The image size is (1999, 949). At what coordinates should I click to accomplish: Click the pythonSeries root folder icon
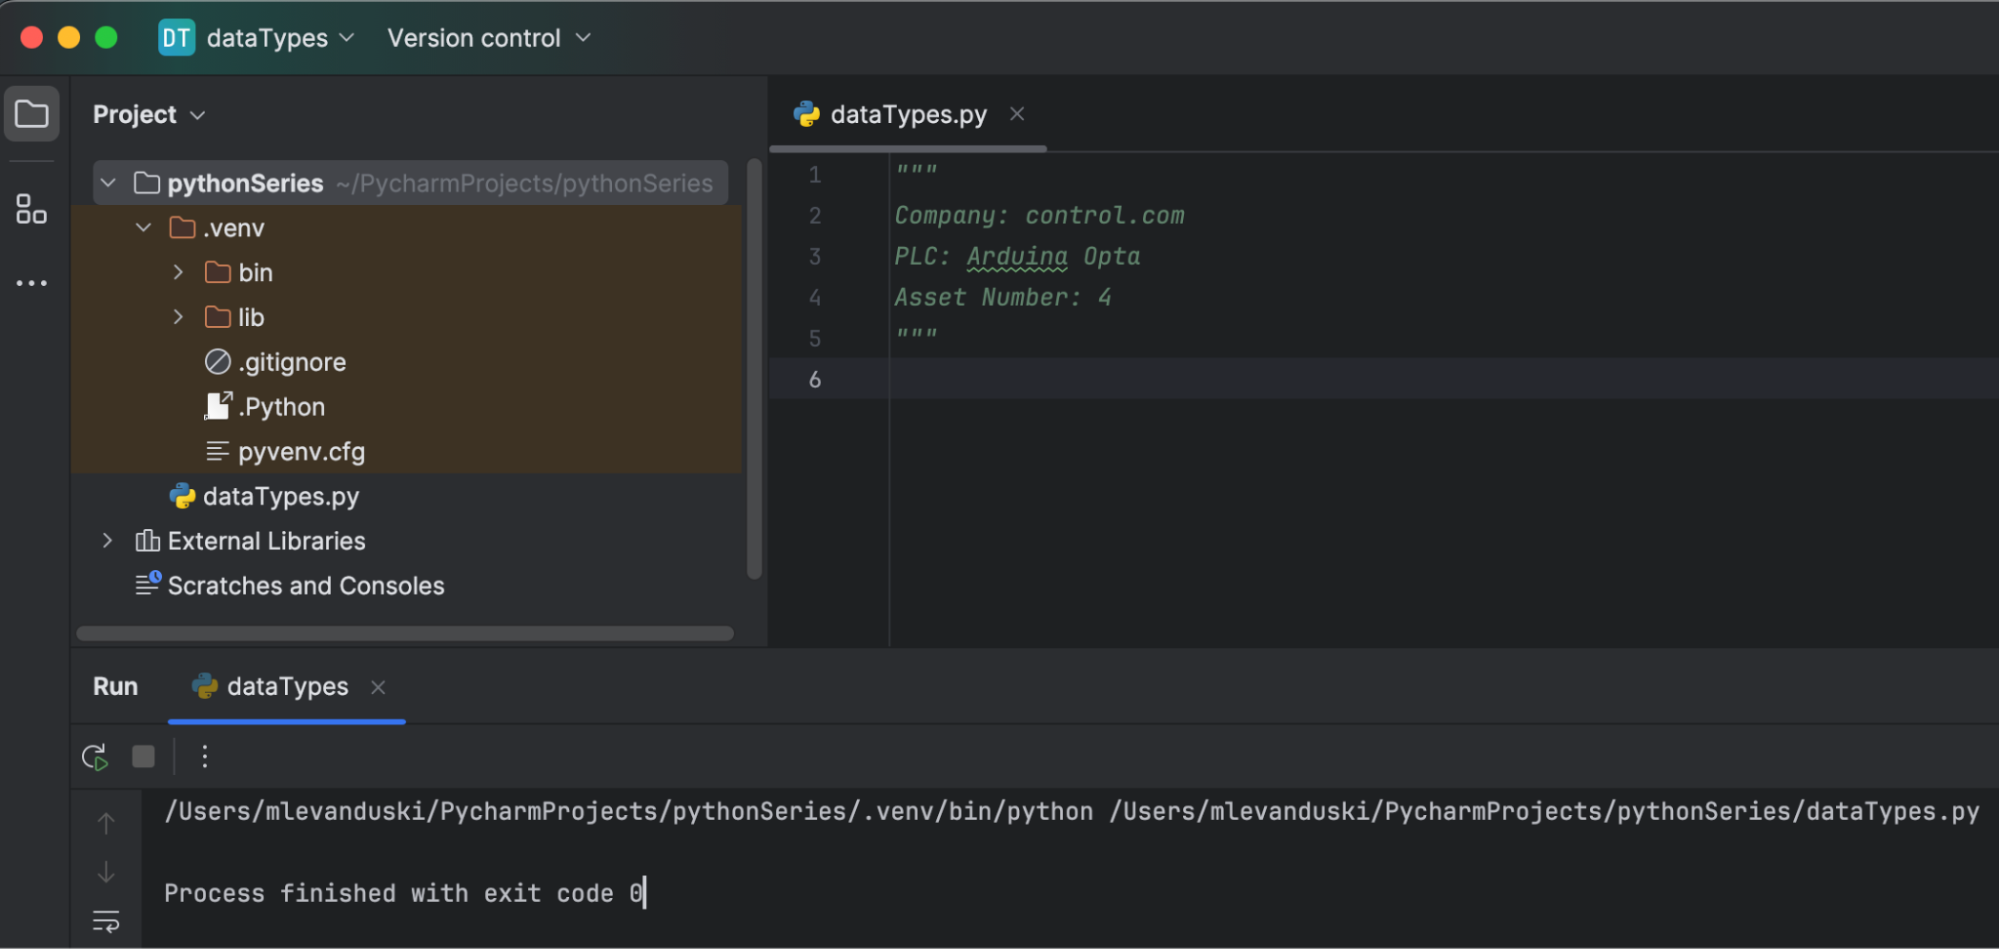pos(147,183)
